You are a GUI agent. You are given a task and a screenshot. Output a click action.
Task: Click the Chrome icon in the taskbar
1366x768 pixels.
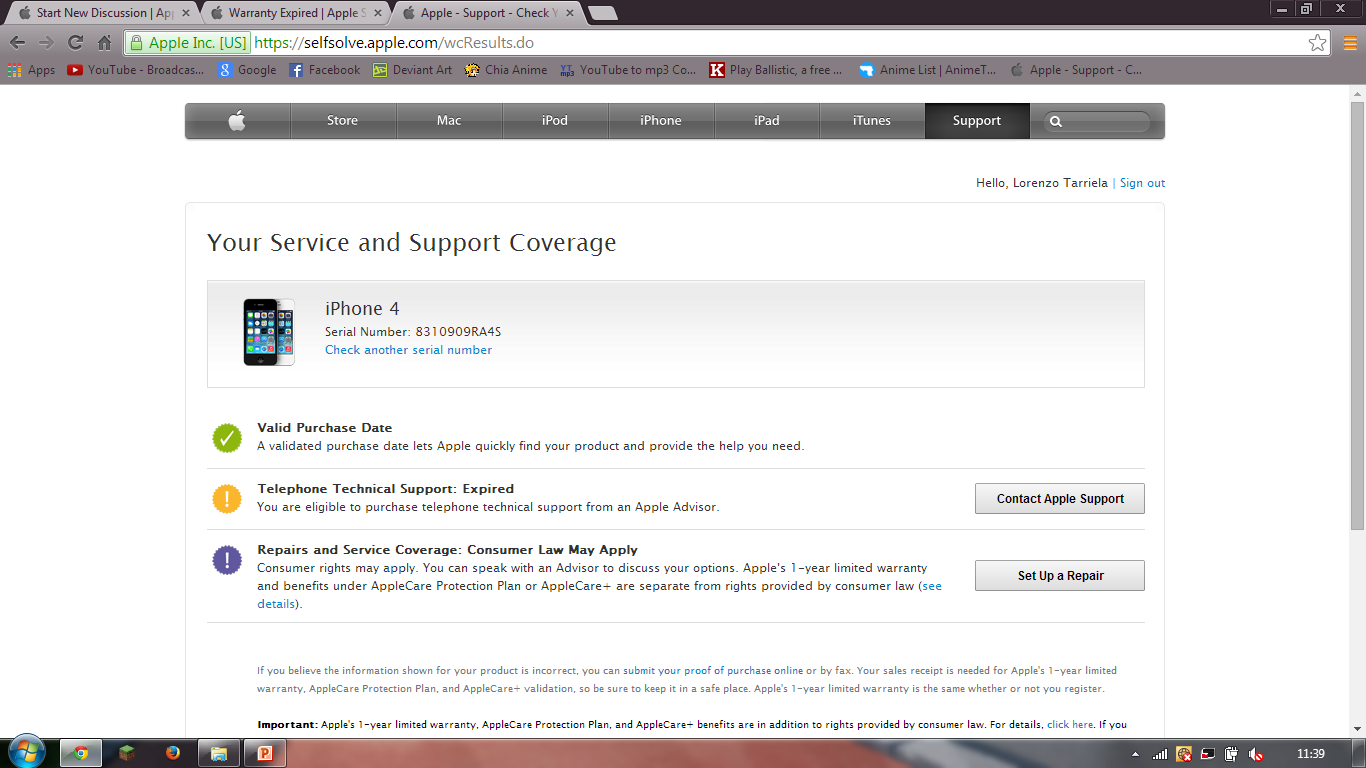point(81,753)
